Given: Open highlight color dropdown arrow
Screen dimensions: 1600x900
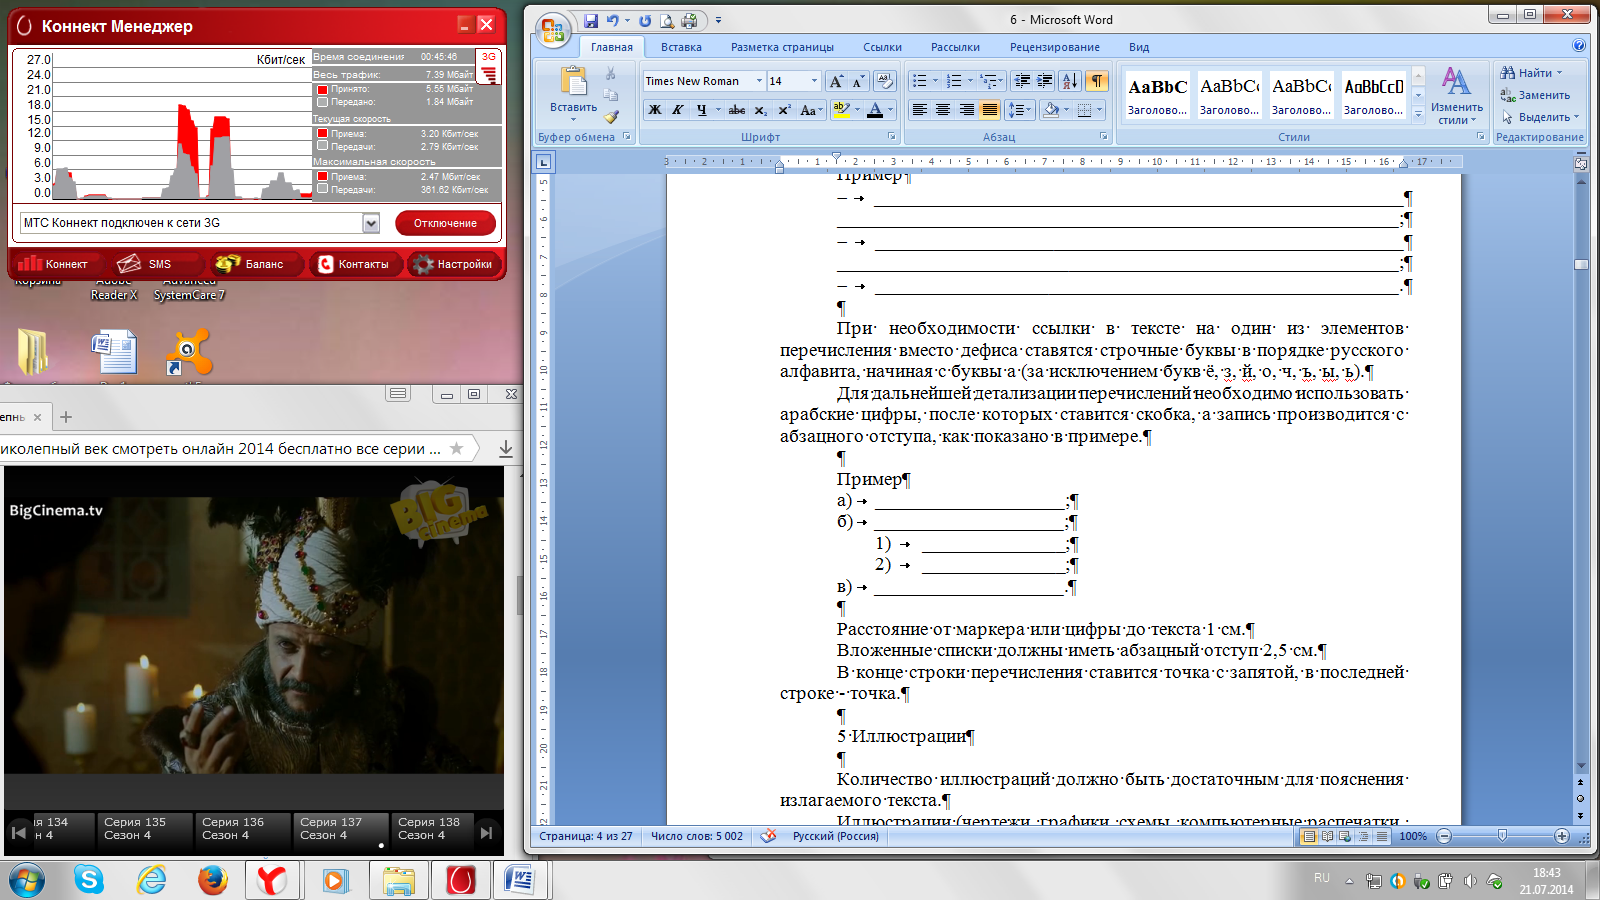Looking at the screenshot, I should pyautogui.click(x=857, y=110).
